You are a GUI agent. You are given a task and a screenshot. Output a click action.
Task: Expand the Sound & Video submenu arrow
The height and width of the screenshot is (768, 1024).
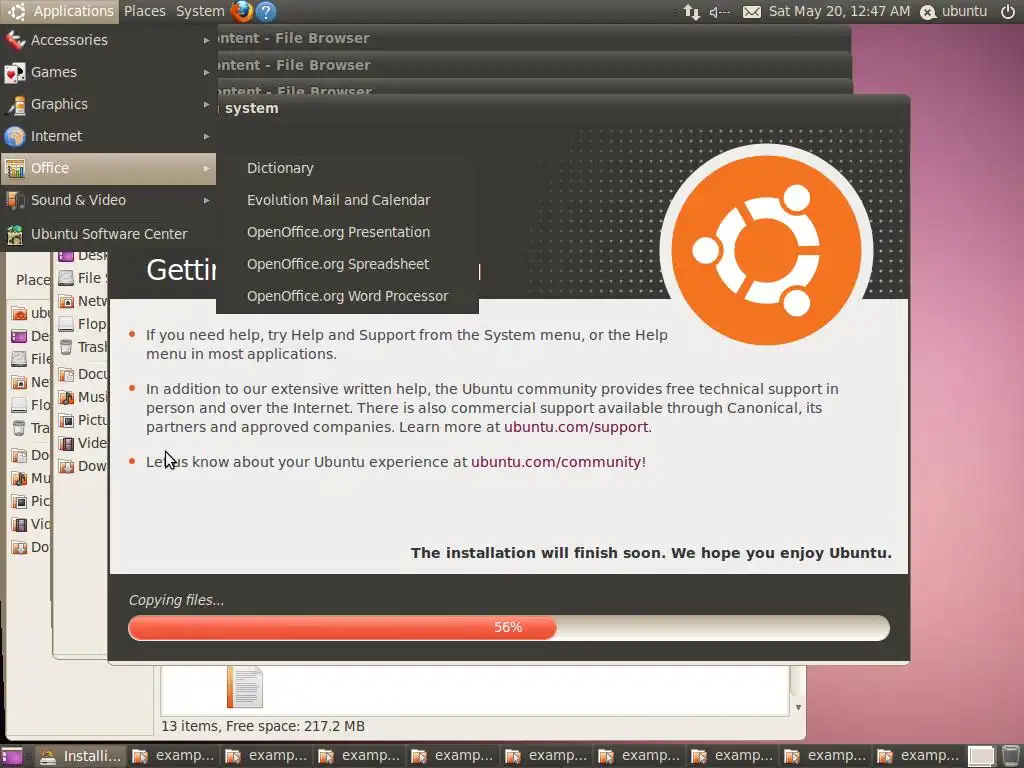[206, 200]
